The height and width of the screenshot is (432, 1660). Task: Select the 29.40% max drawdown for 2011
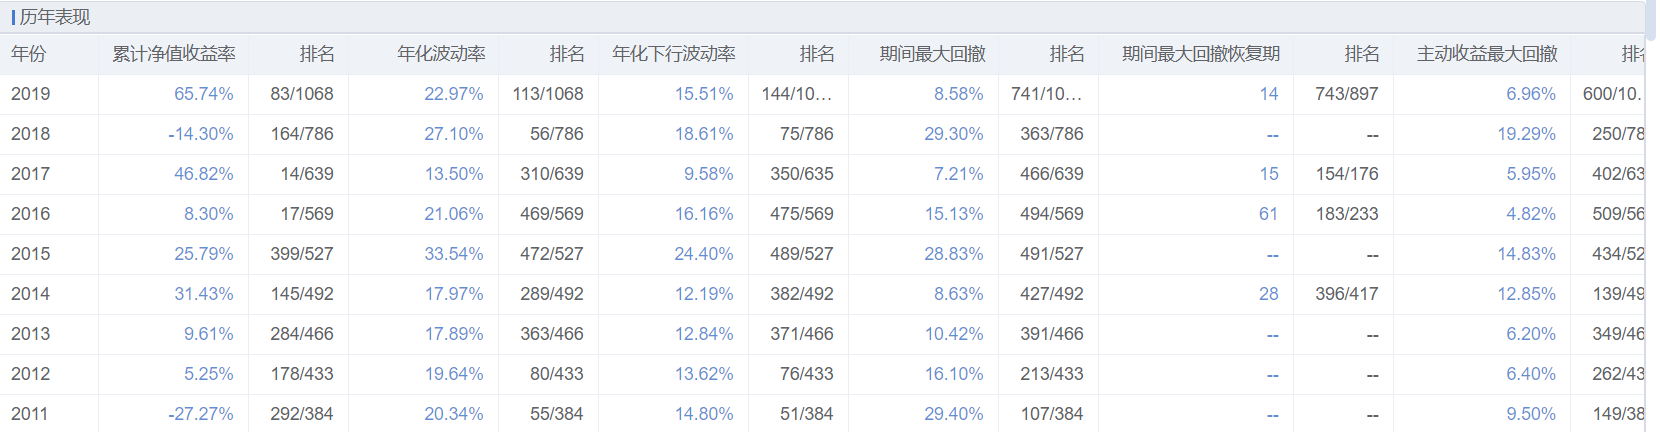953,414
